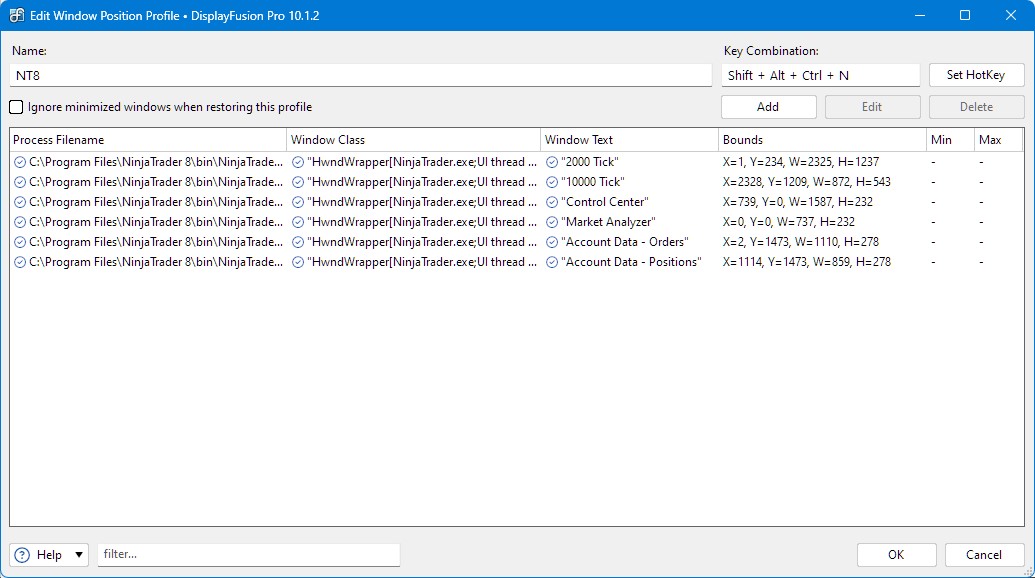
Task: Toggle Ignore minimized windows checkbox
Action: pyautogui.click(x=17, y=107)
